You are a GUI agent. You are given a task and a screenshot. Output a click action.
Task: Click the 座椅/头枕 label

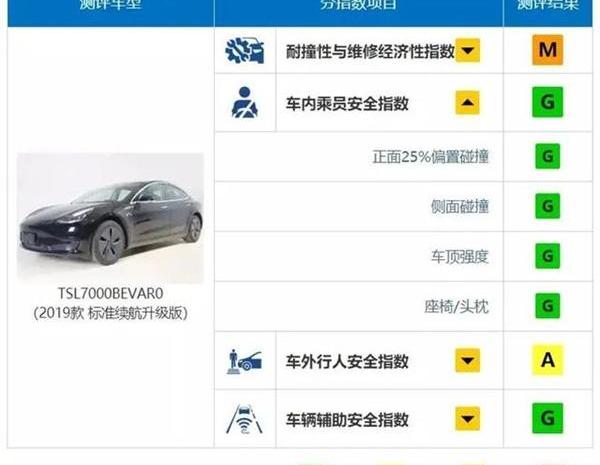pyautogui.click(x=457, y=307)
